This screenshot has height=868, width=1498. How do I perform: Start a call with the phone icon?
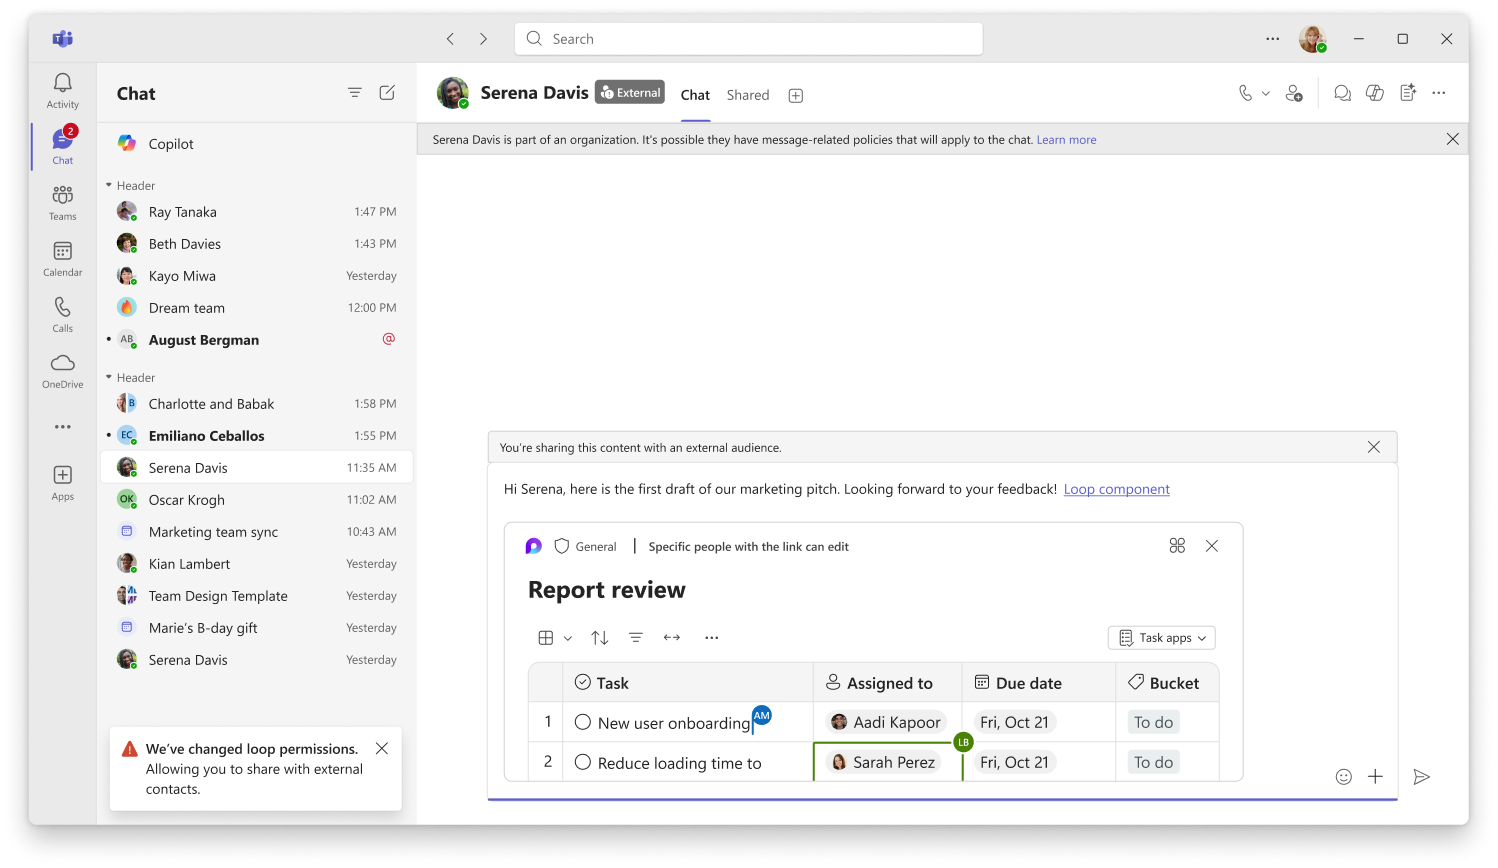click(1244, 92)
